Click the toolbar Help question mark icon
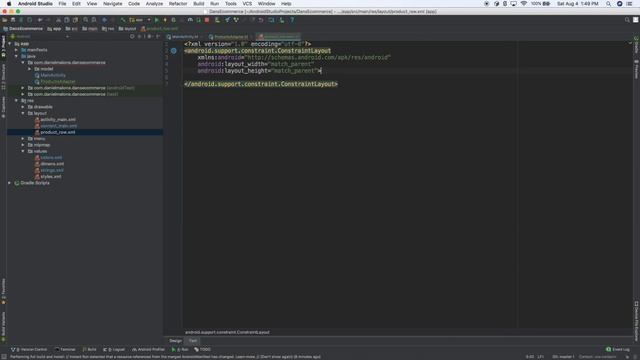The width and height of the screenshot is (640, 360). click(x=292, y=20)
